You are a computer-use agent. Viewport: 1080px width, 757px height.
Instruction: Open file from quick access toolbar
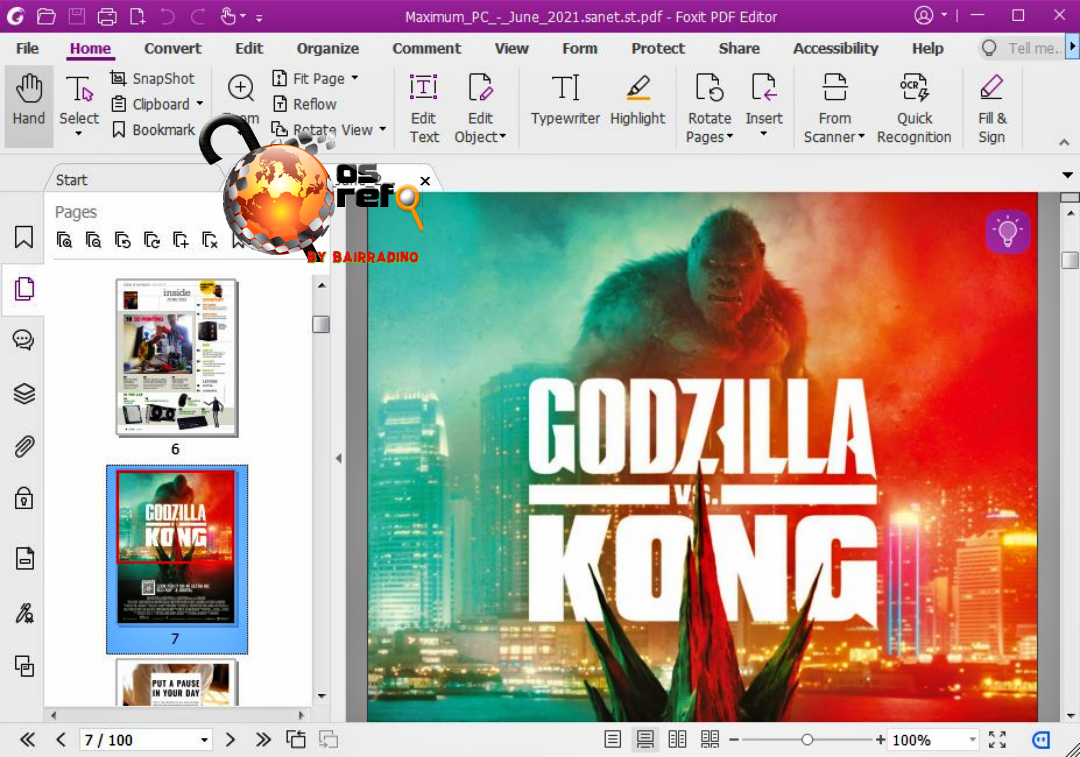coord(46,16)
